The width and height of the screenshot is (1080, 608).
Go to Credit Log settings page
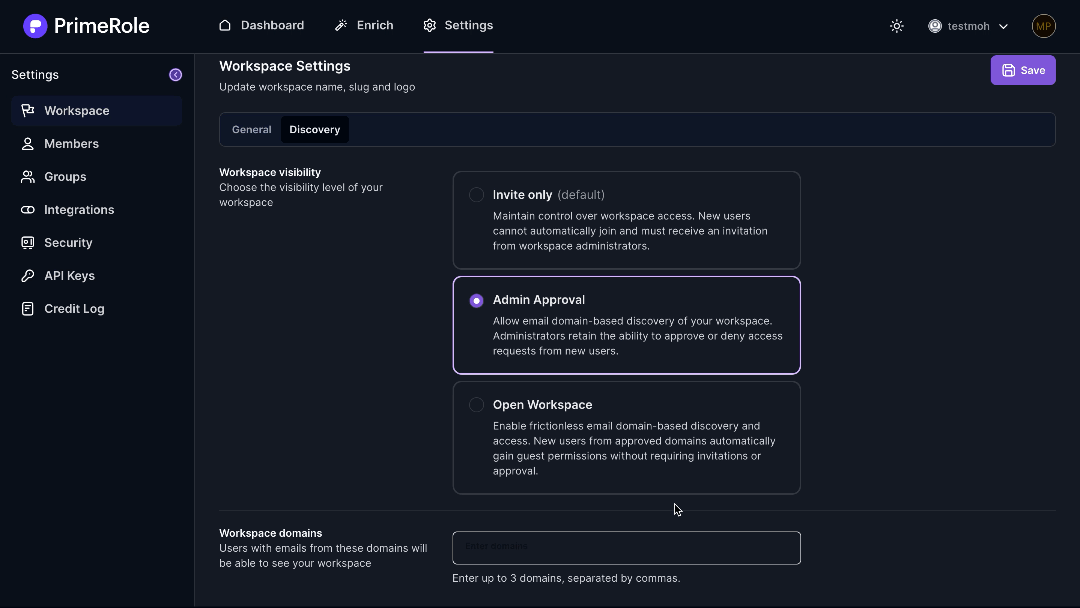[96, 309]
